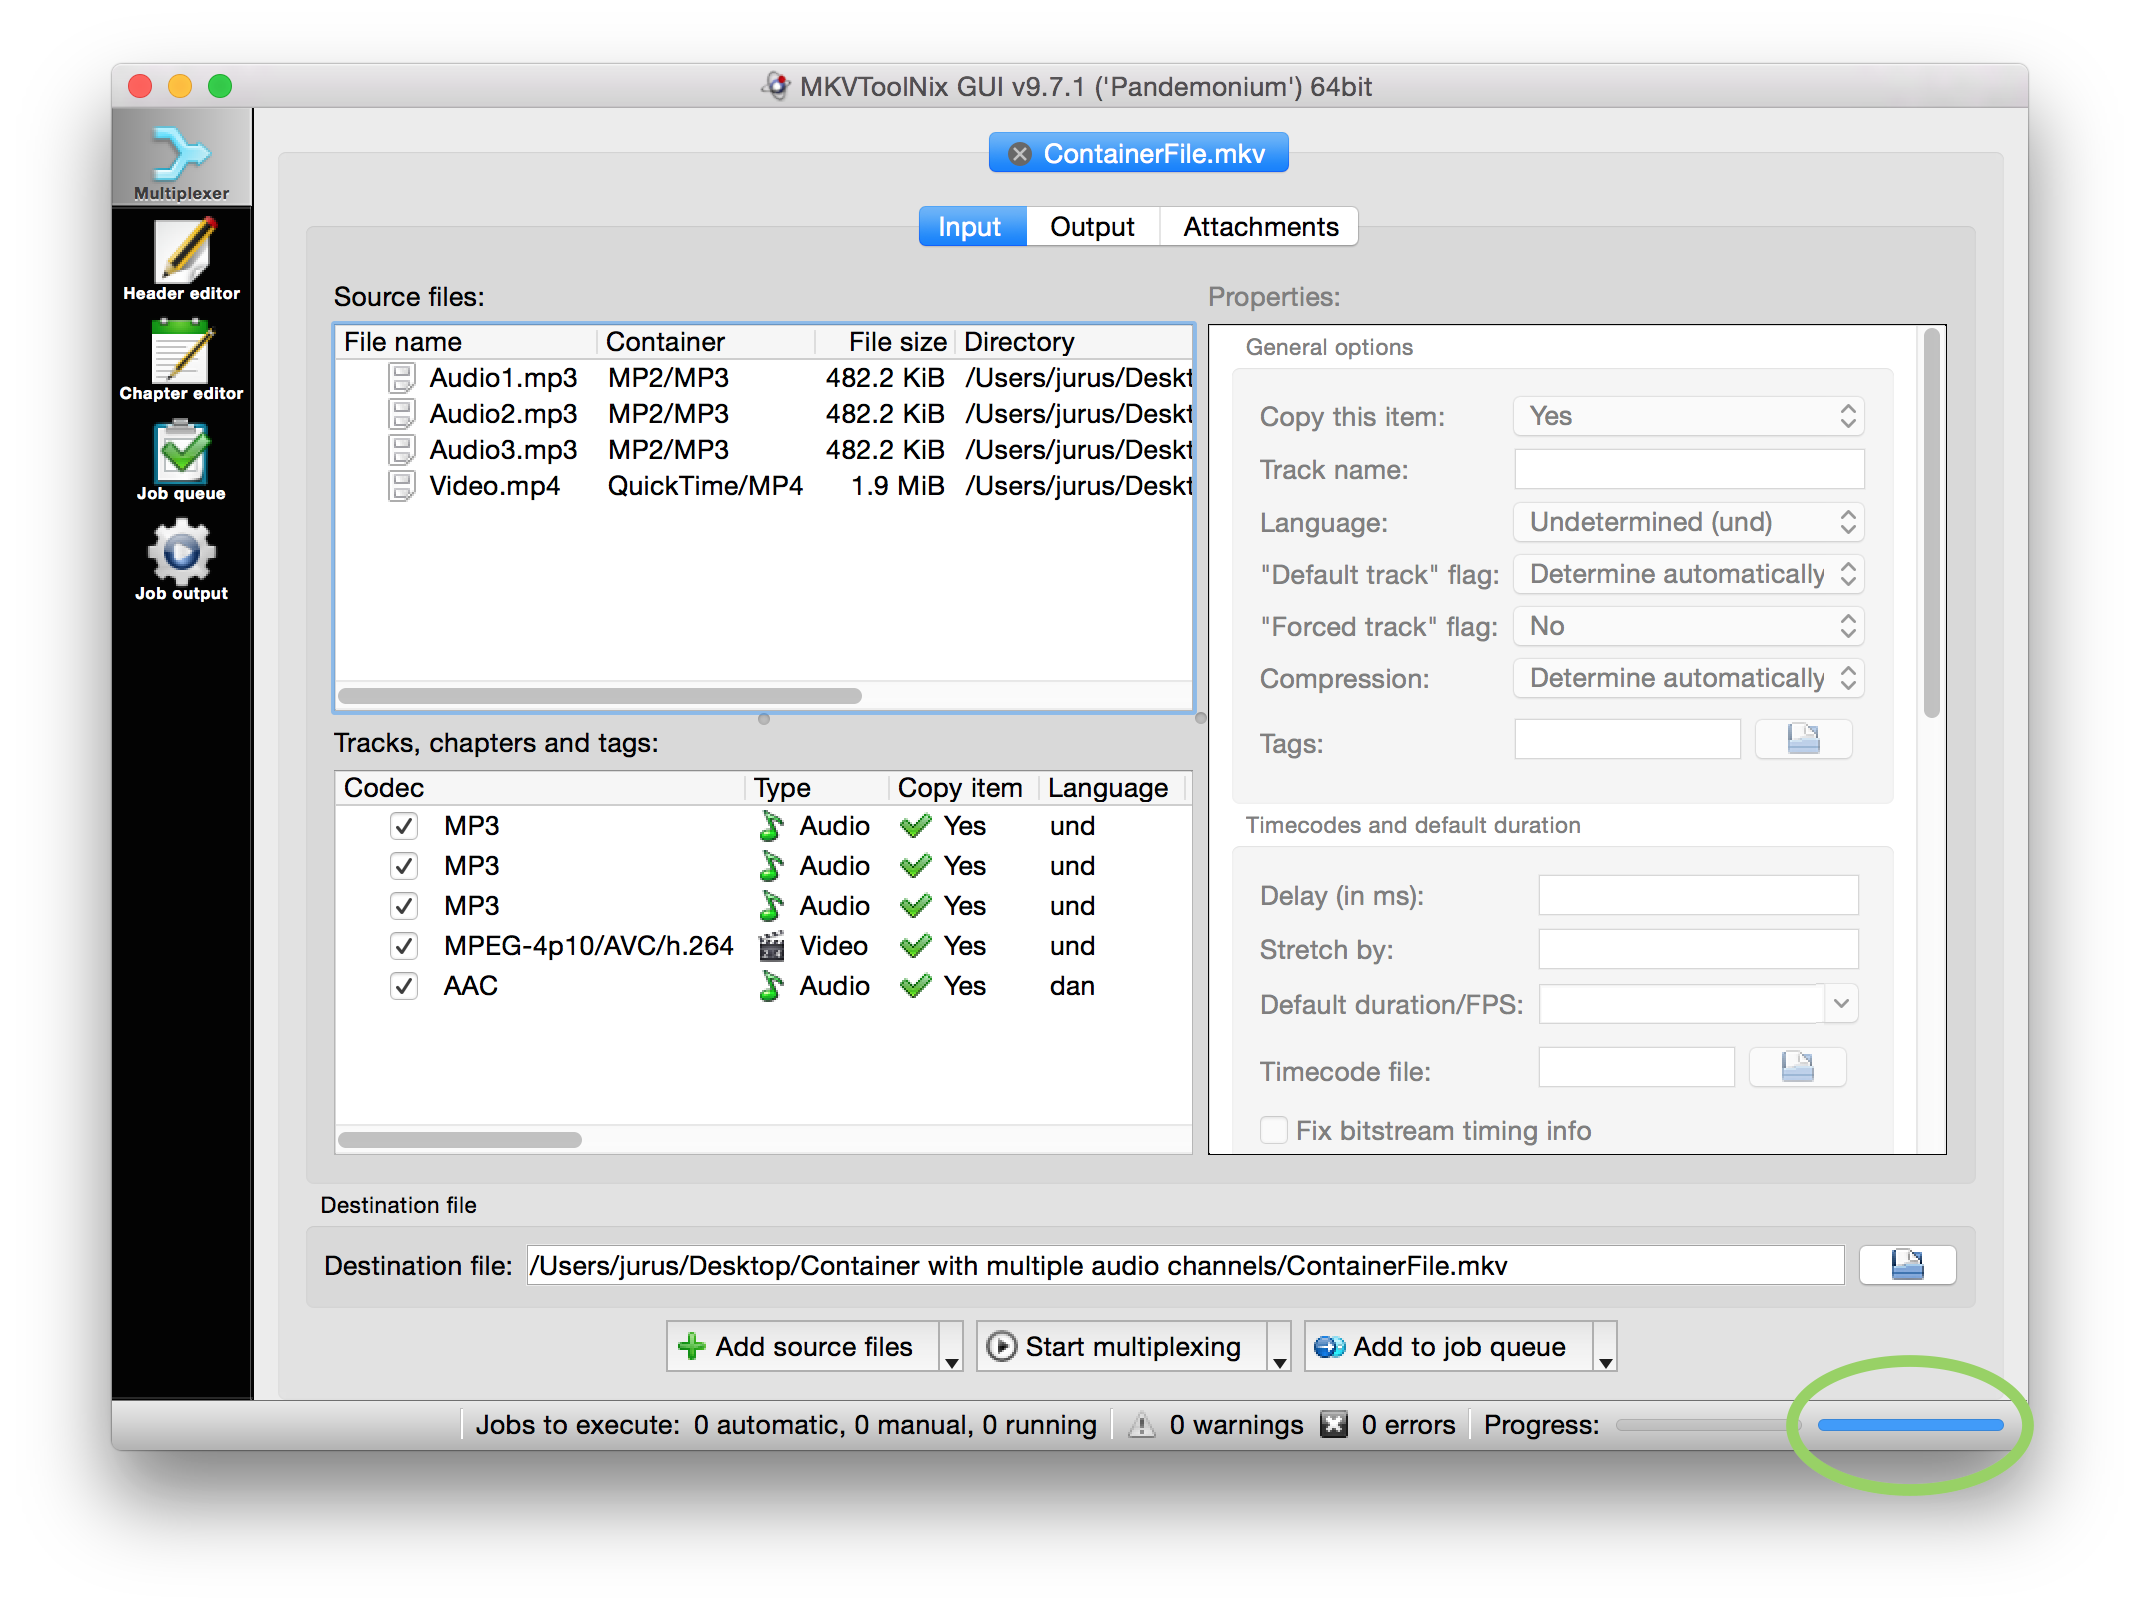Open the Compression dropdown
The image size is (2140, 1610).
pos(1689,678)
